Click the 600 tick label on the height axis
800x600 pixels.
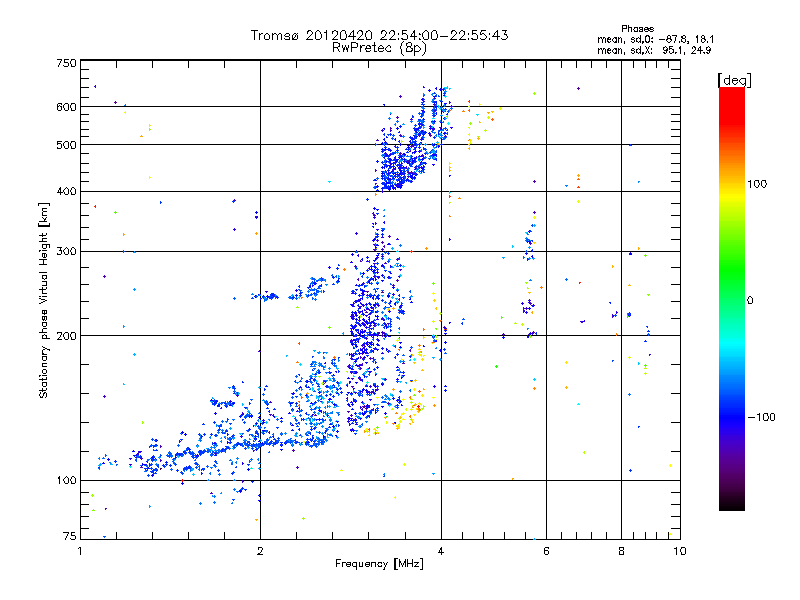(x=66, y=107)
